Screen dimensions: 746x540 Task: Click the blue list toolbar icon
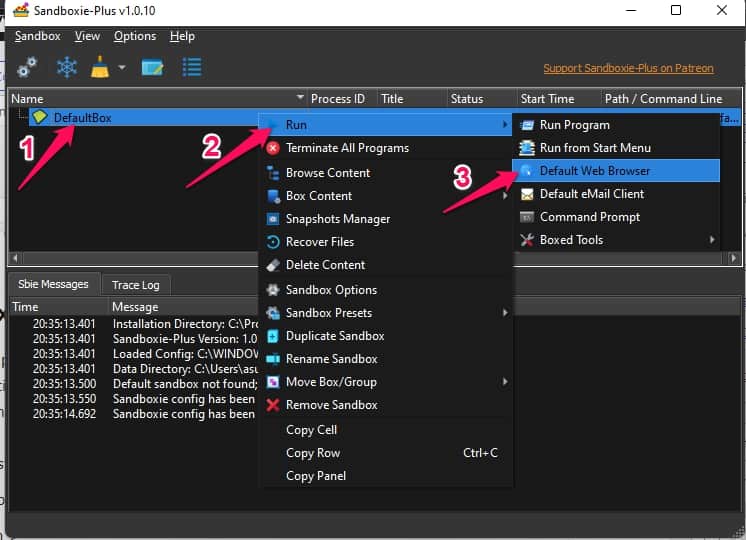tap(192, 67)
